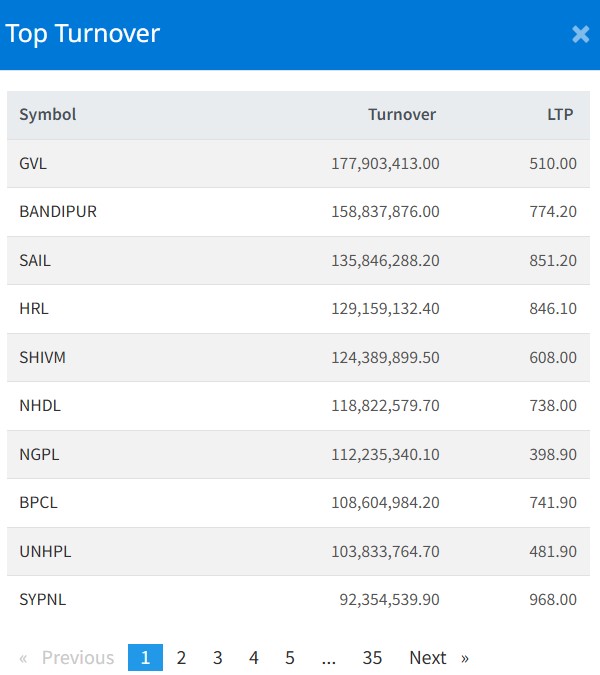The width and height of the screenshot is (600, 675).
Task: Click the Previous page button
Action: pyautogui.click(x=67, y=657)
